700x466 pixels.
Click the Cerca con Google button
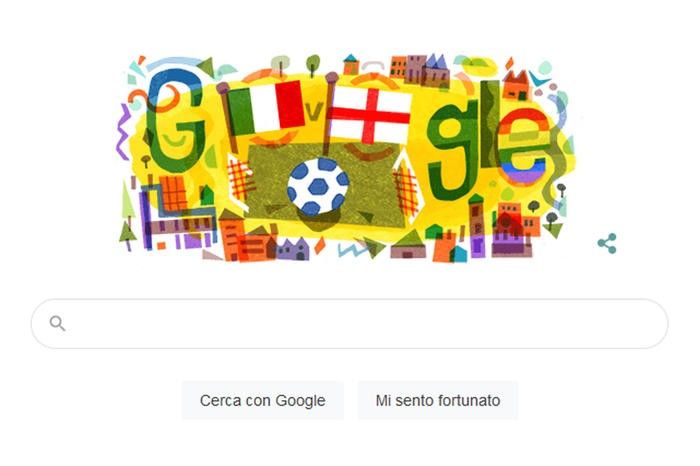coord(262,400)
